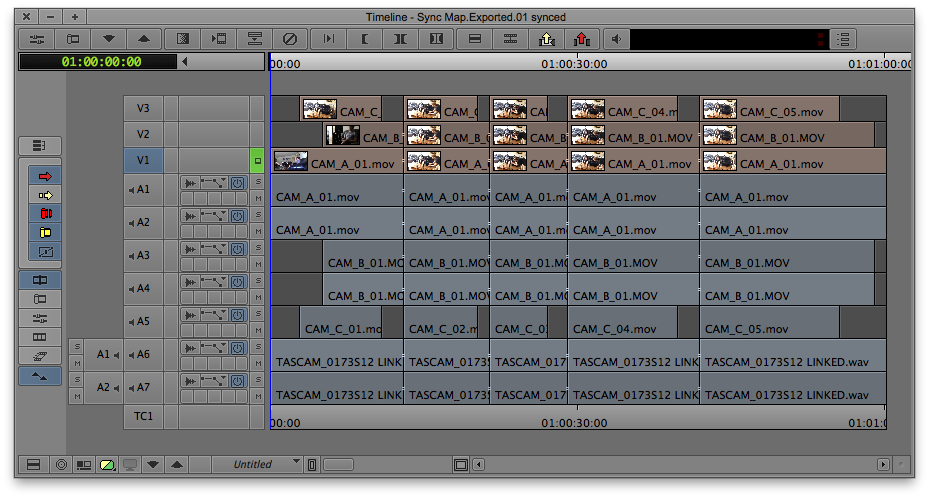Viewport: 929px width, 498px height.
Task: Click the bottom-most left palette icon with up arrow
Action: click(x=40, y=377)
